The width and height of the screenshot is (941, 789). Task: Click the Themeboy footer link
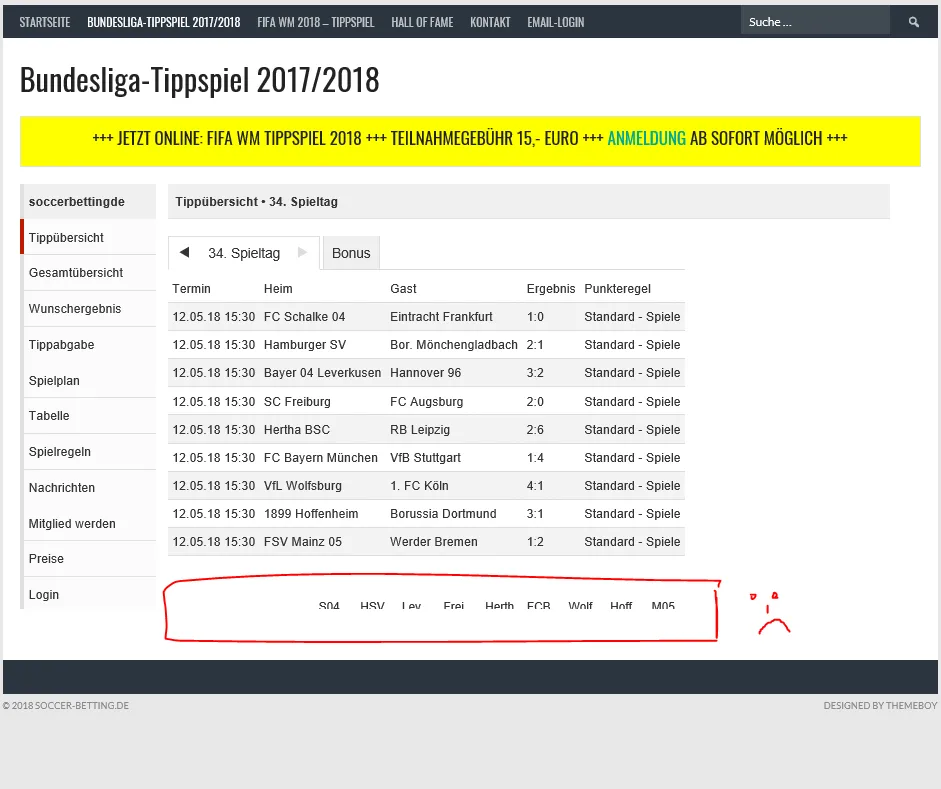(x=880, y=706)
